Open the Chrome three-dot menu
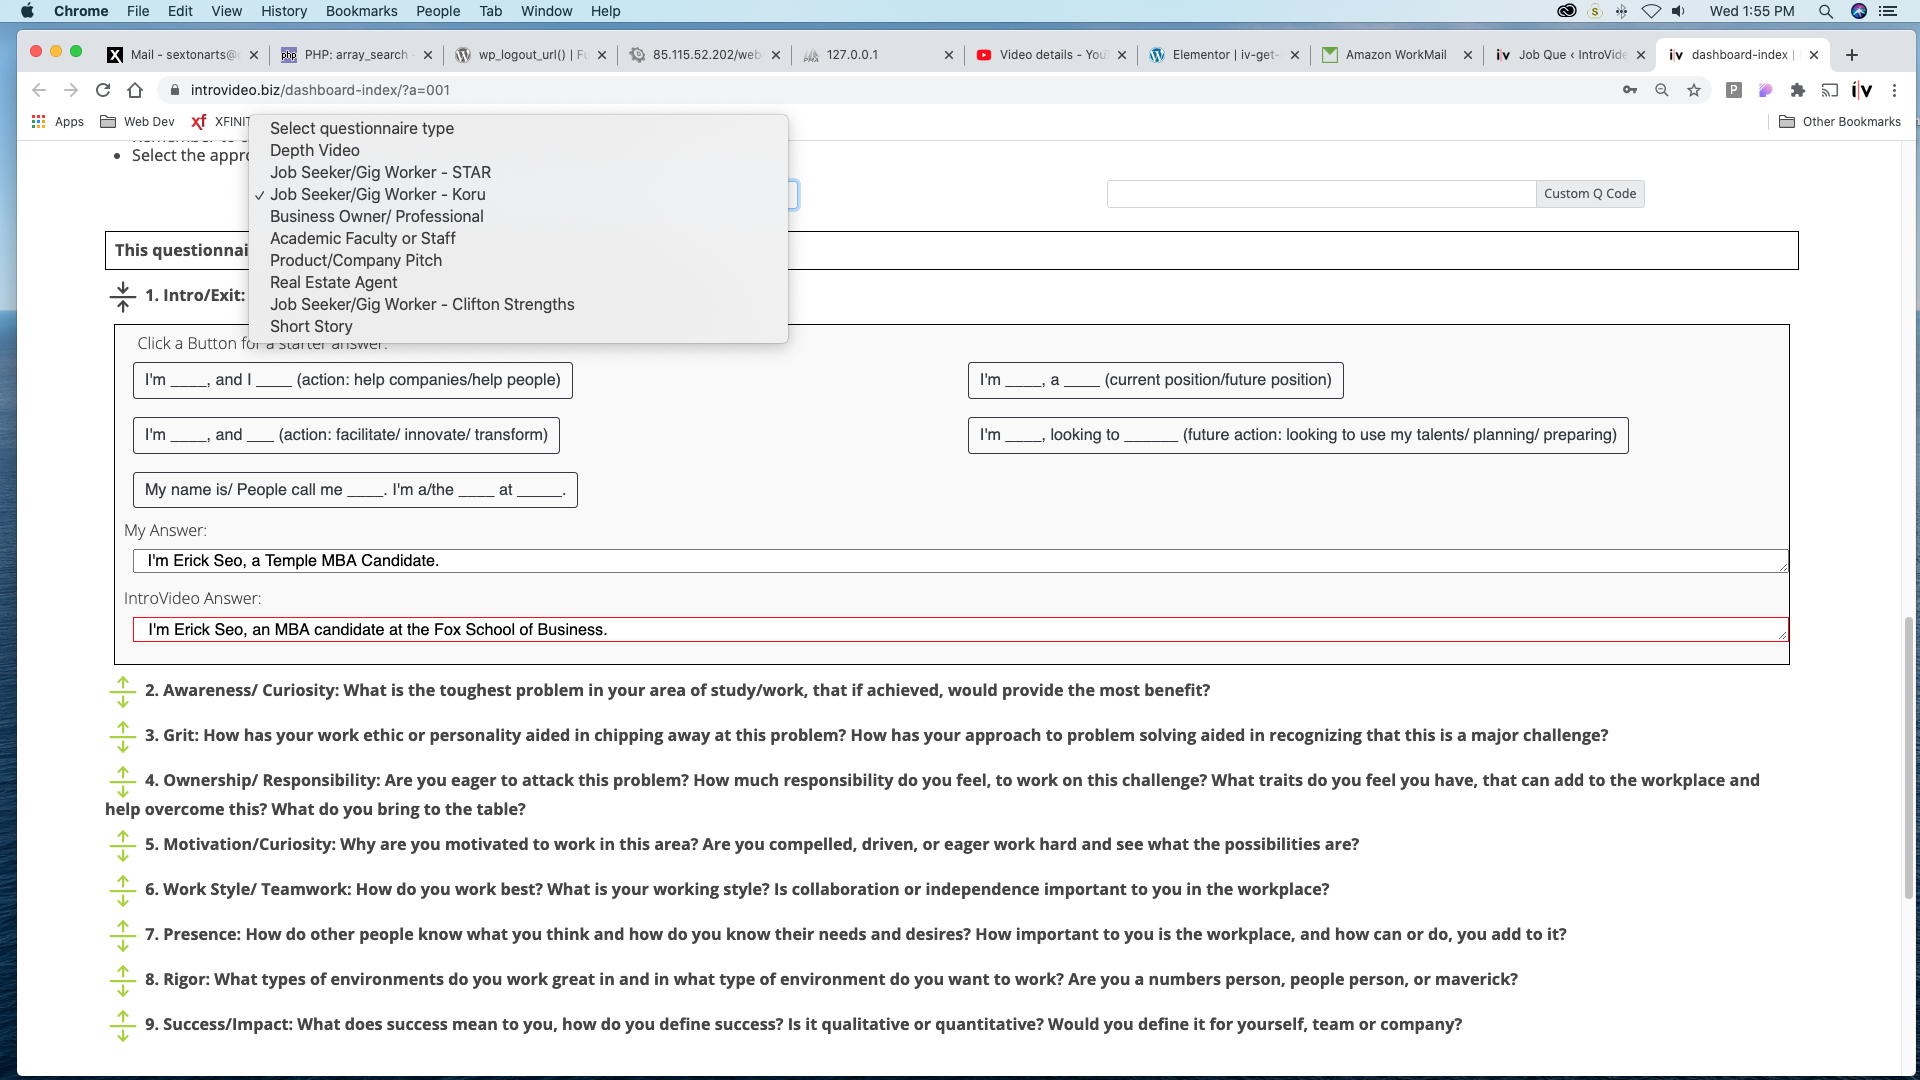The height and width of the screenshot is (1080, 1920). (x=1894, y=90)
